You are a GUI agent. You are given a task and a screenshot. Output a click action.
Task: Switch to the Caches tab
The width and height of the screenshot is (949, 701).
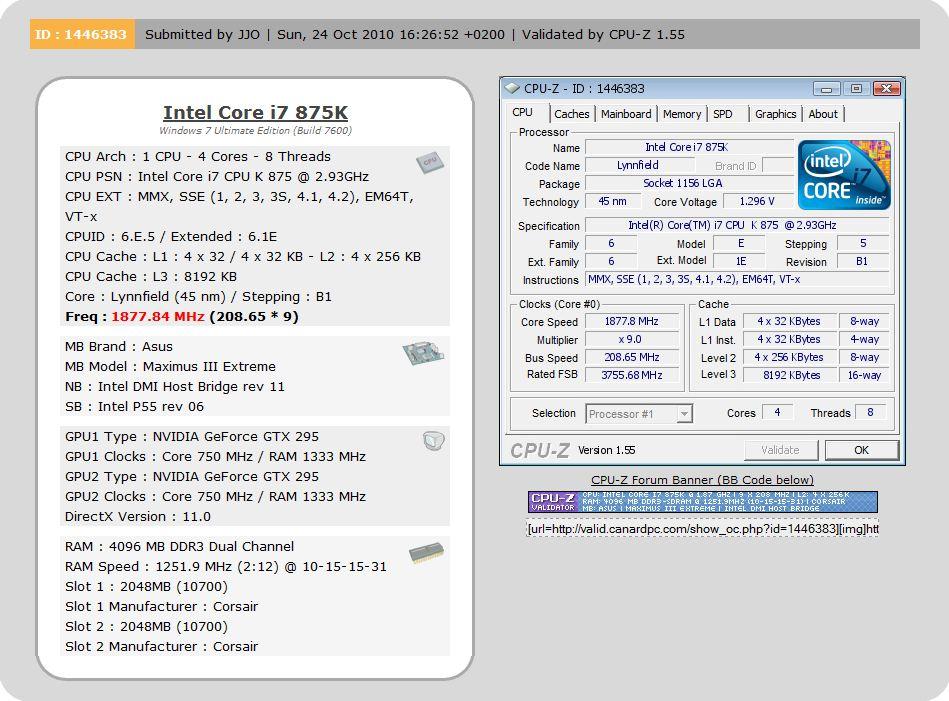coord(571,114)
